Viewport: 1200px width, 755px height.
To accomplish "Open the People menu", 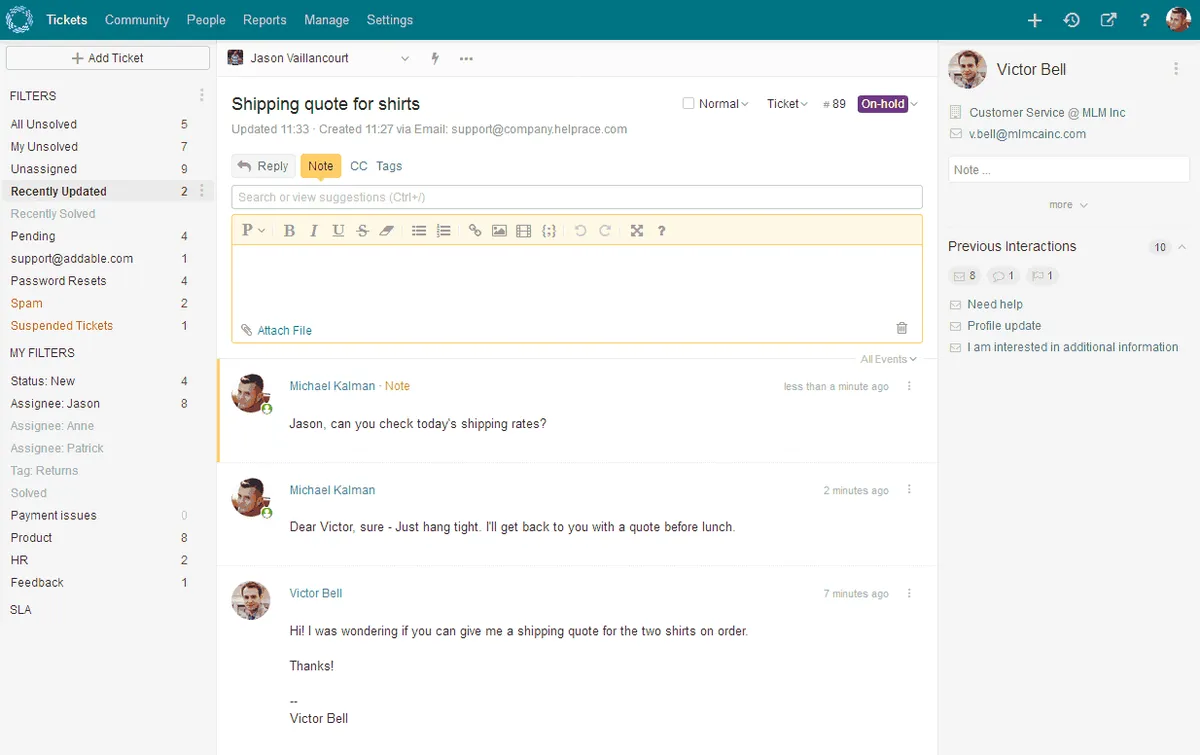I will pos(206,20).
